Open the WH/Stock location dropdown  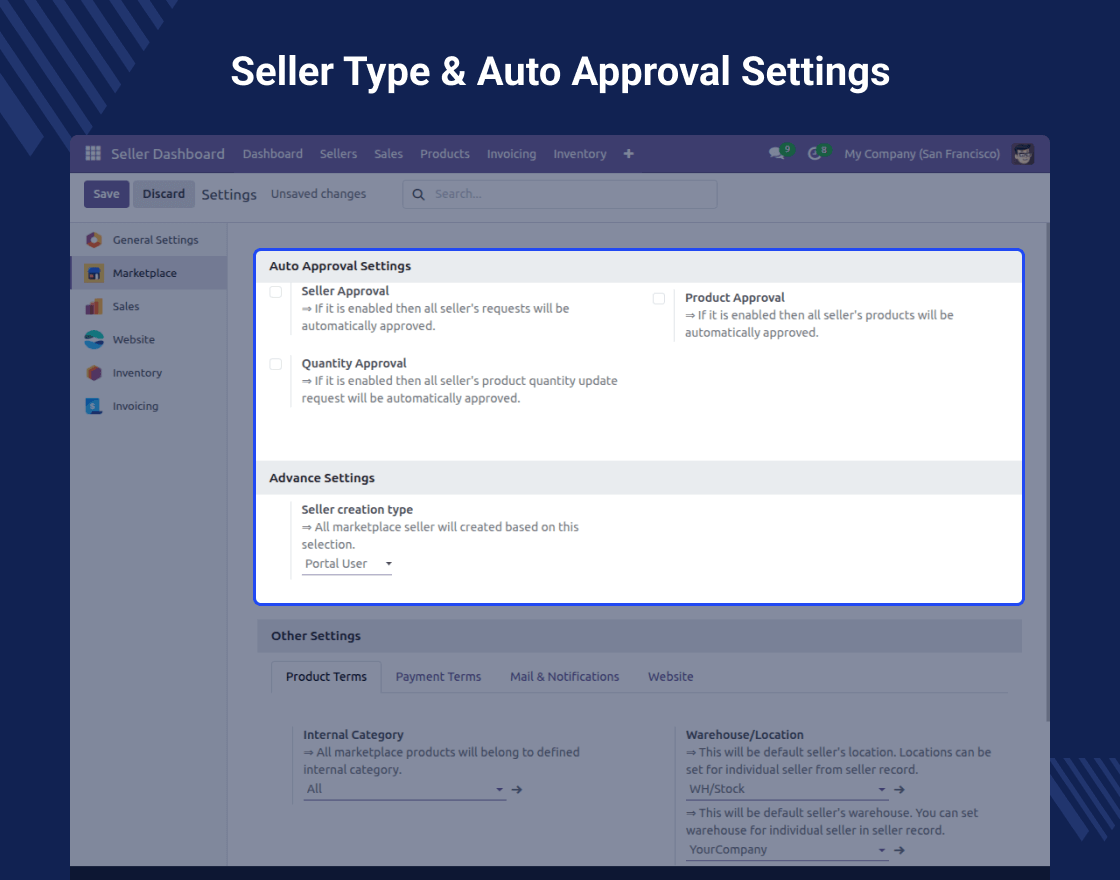coord(787,789)
